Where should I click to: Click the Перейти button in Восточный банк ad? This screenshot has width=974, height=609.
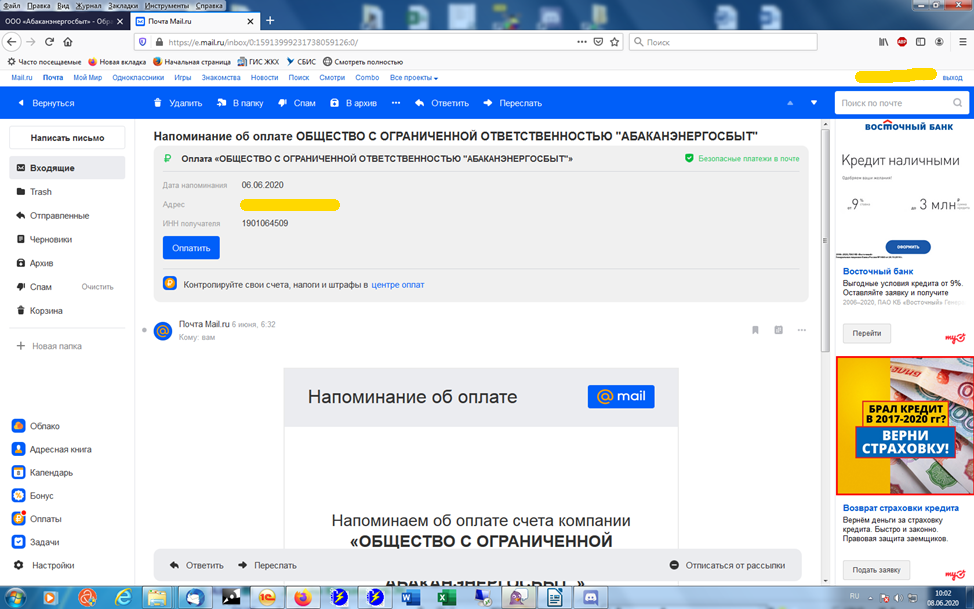(867, 333)
